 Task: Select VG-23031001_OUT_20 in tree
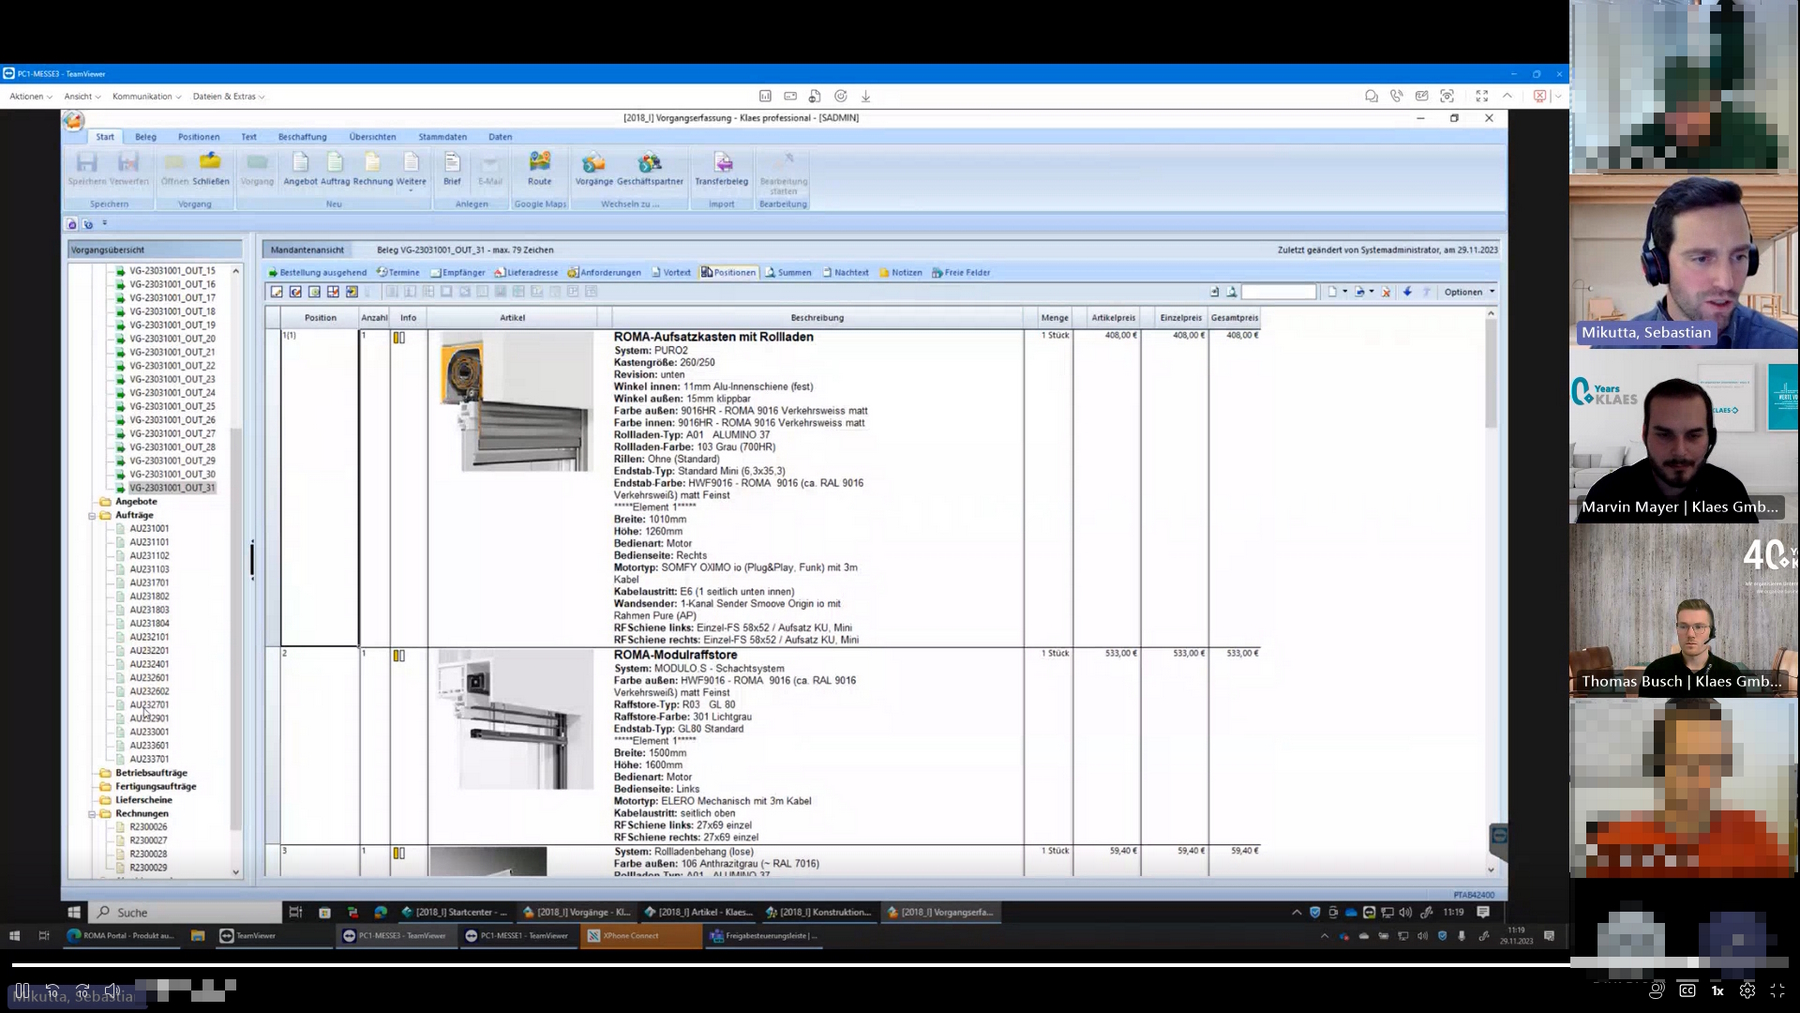click(172, 339)
